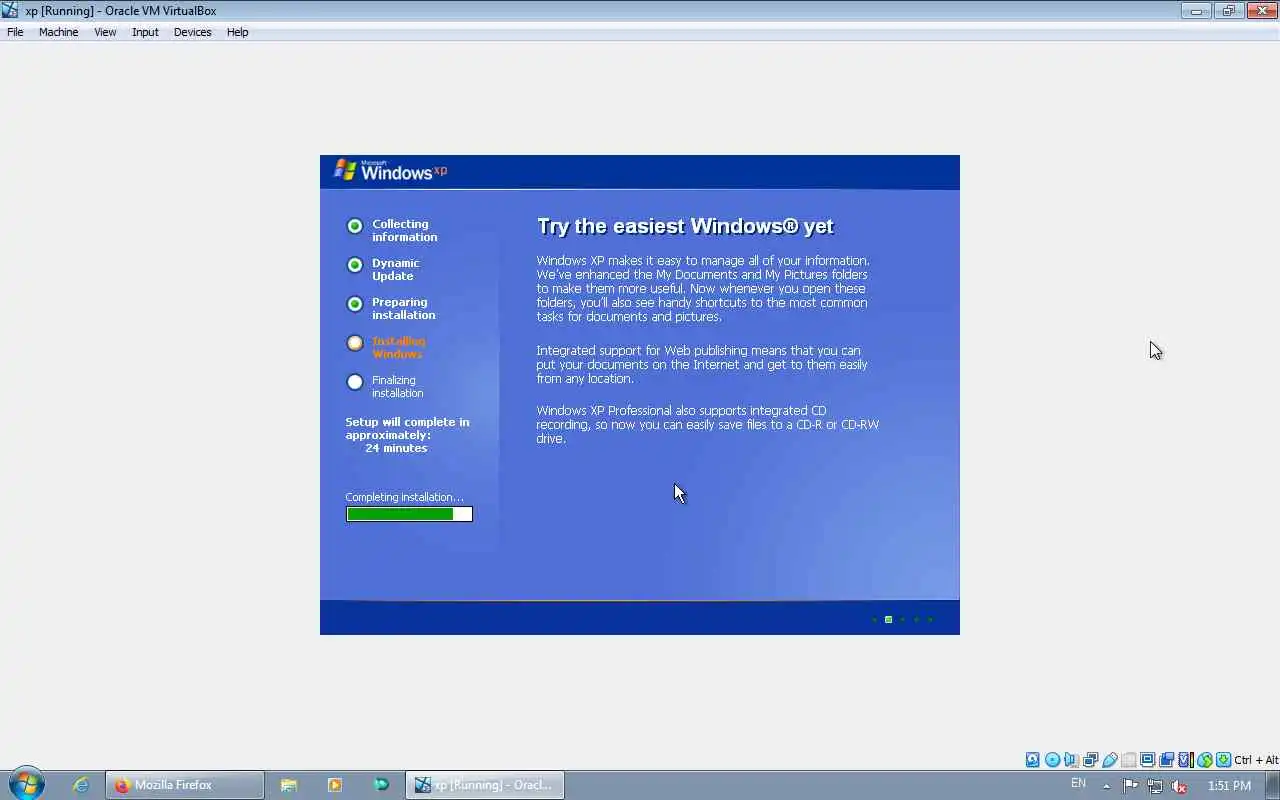Show hidden tray icons arrow
This screenshot has height=800, width=1280.
(1106, 785)
